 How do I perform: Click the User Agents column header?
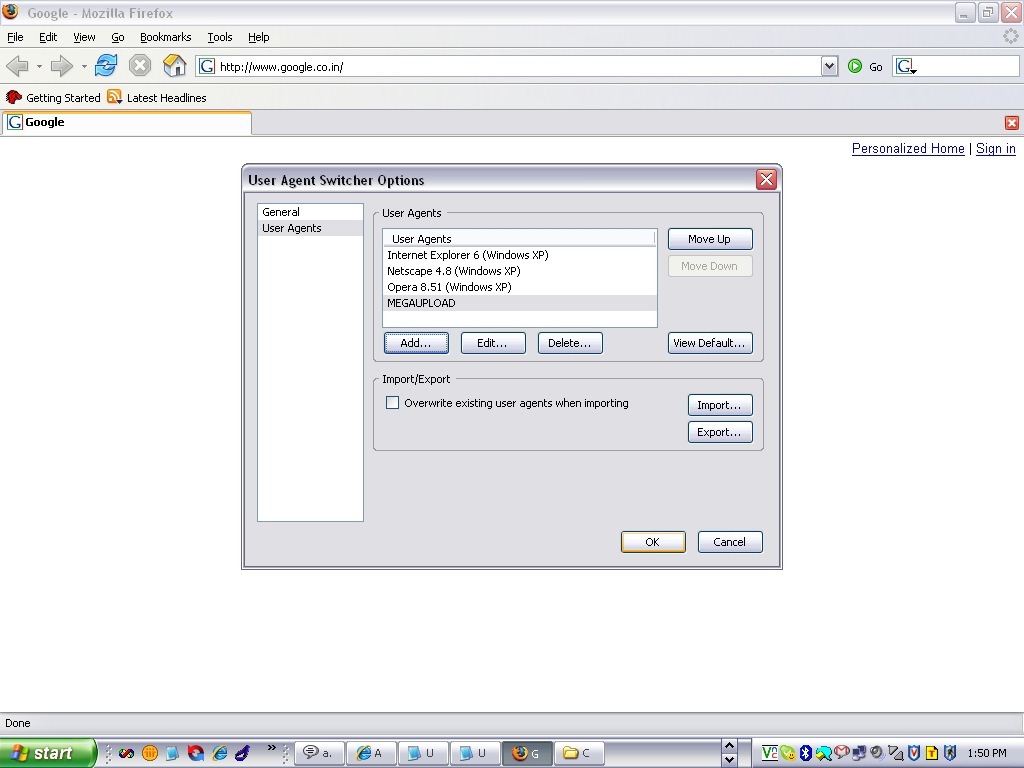(x=519, y=238)
